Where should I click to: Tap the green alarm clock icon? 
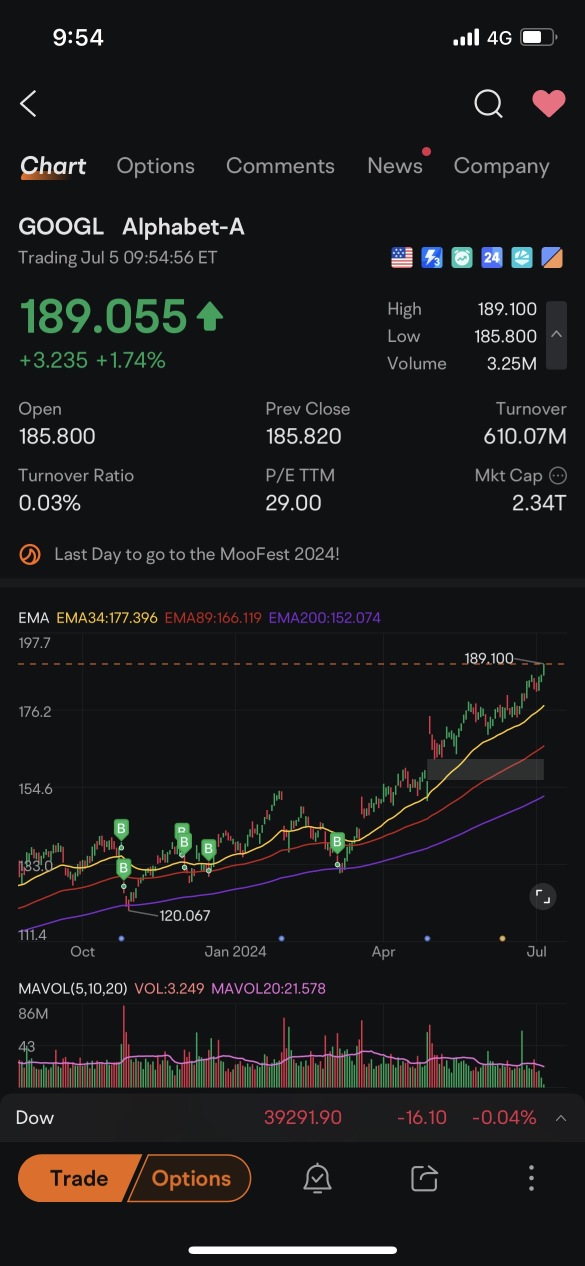[x=461, y=258]
